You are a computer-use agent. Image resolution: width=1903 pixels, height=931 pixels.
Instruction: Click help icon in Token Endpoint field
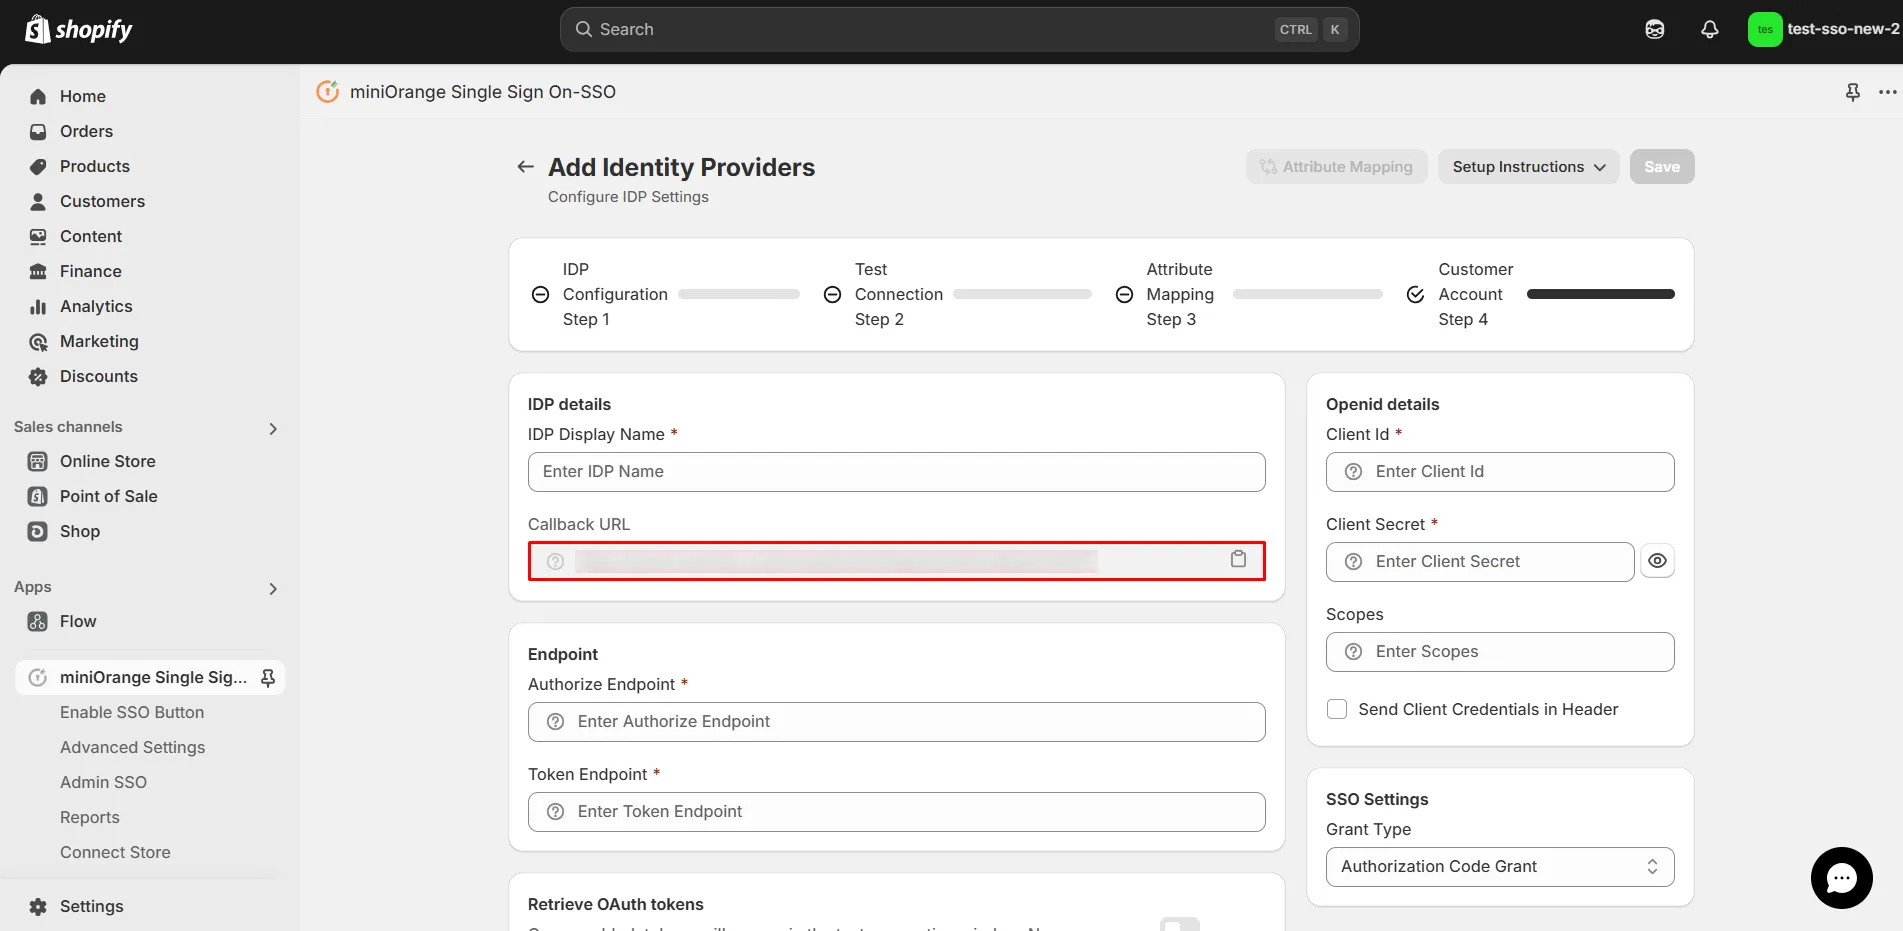pyautogui.click(x=555, y=812)
